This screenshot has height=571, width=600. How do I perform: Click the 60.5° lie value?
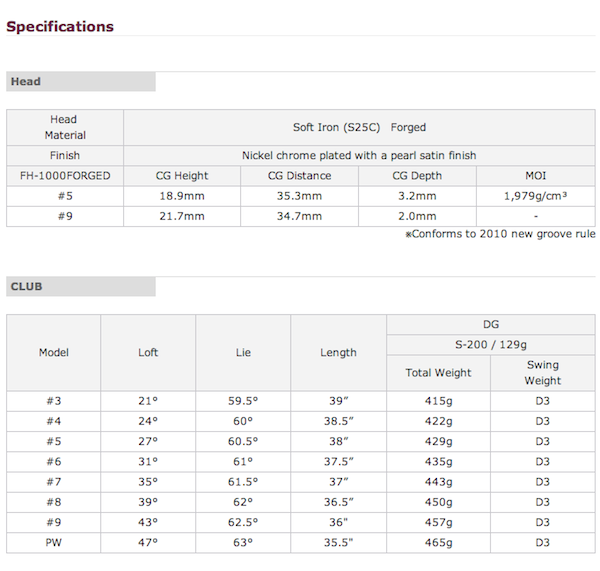[x=243, y=442]
